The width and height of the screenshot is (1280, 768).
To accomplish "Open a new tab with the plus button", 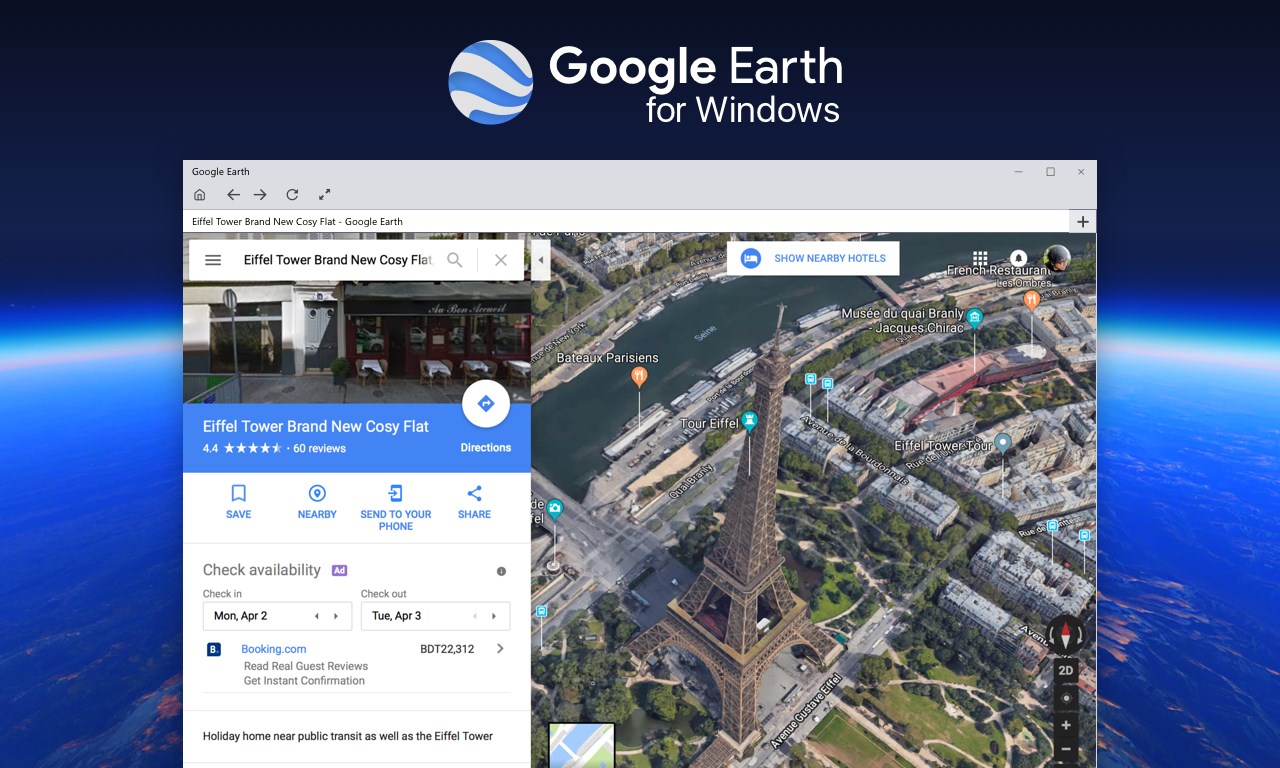I will coord(1082,222).
